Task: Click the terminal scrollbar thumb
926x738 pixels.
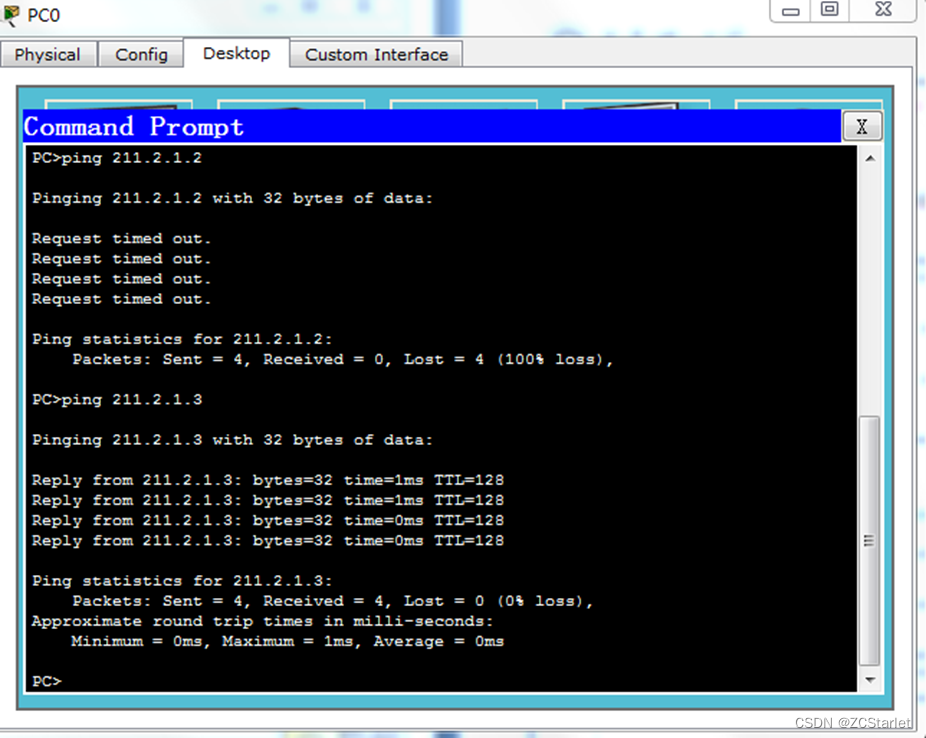Action: (869, 540)
